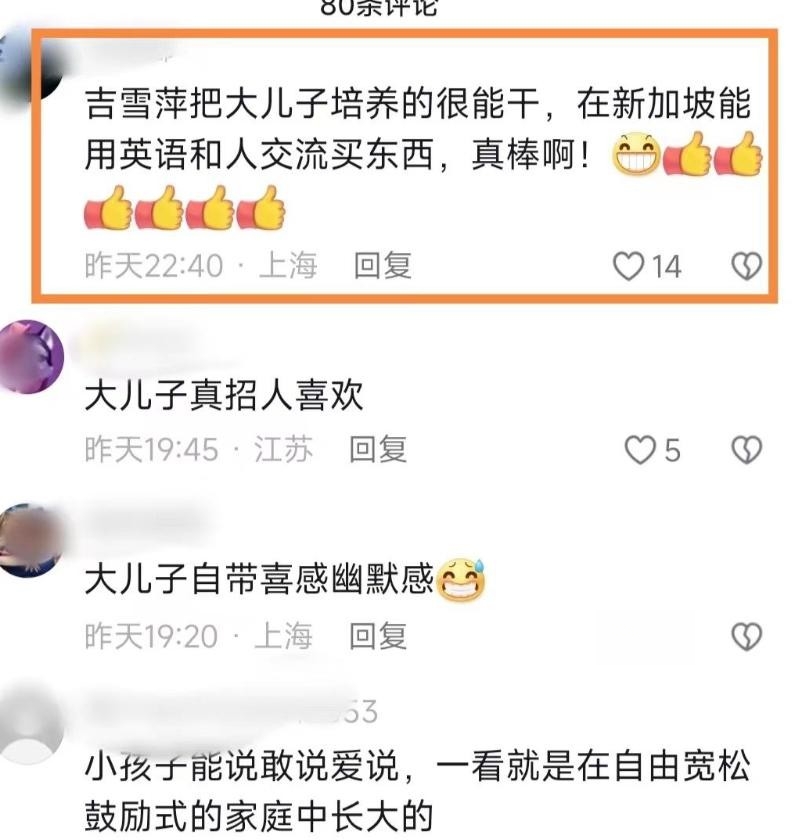The image size is (802, 840).
Task: Tap the comment text about 吉雪萍
Action: pyautogui.click(x=423, y=155)
